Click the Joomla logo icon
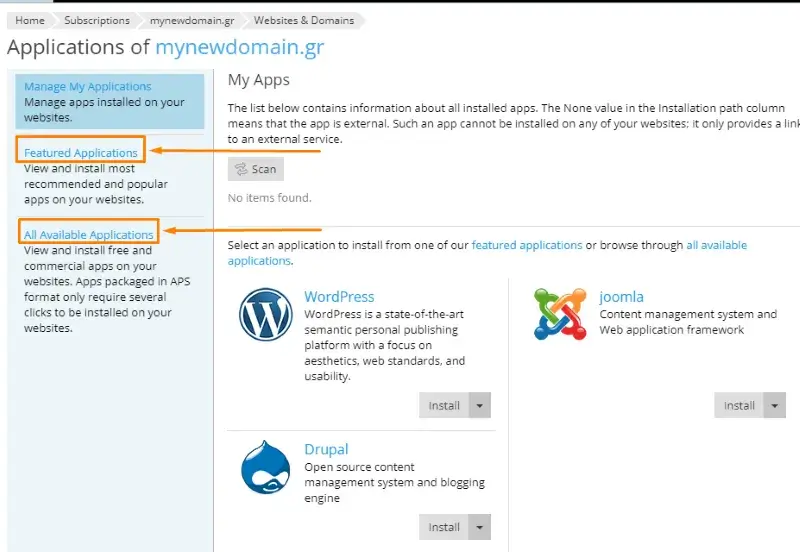800x552 pixels. point(560,314)
